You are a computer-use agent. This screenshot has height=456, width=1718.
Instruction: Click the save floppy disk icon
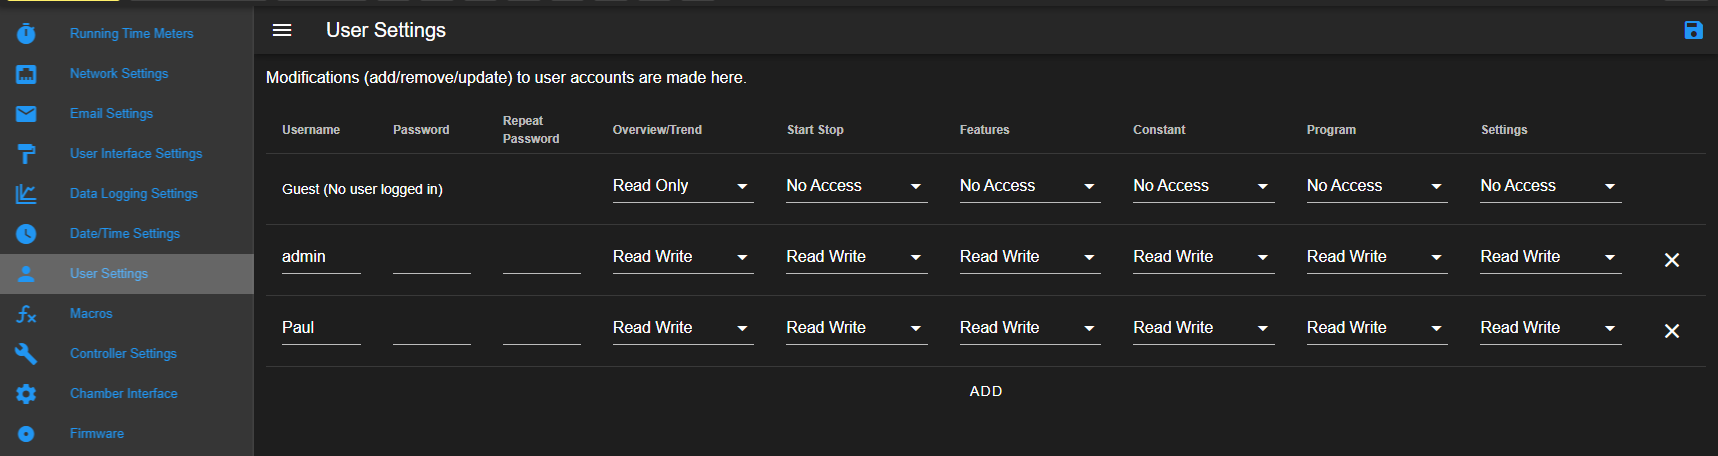(1693, 30)
